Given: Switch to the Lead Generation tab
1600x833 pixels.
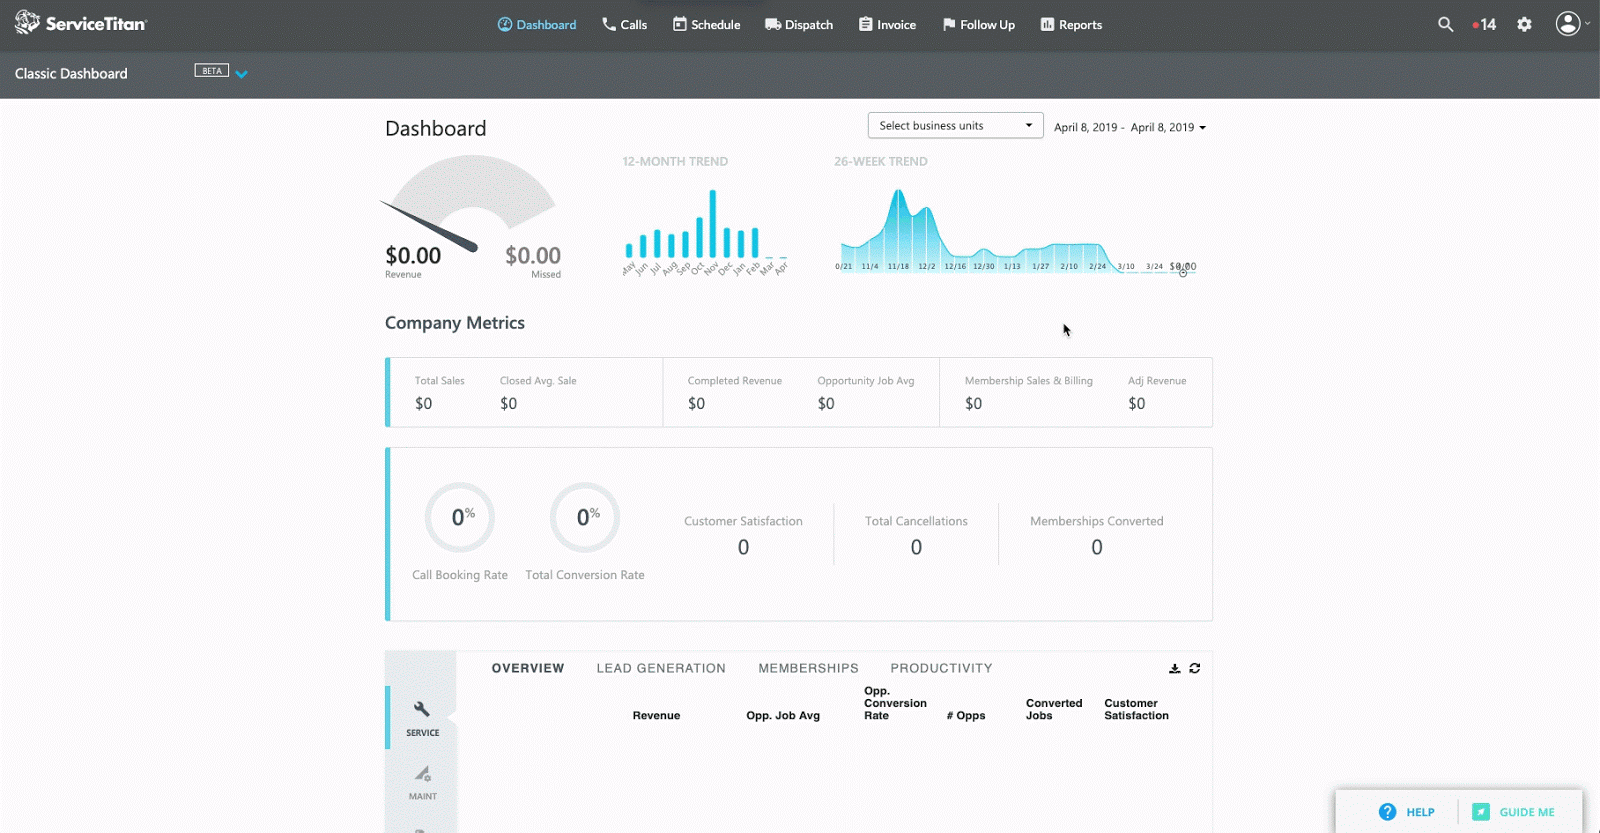Looking at the screenshot, I should point(661,668).
